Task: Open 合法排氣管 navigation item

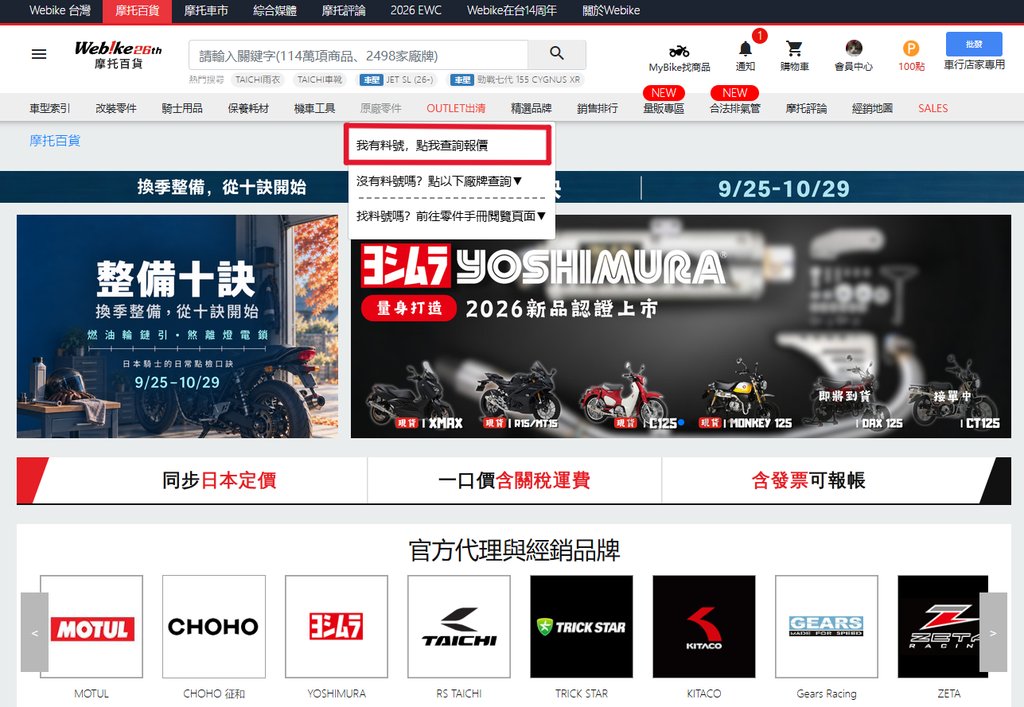Action: [x=735, y=108]
